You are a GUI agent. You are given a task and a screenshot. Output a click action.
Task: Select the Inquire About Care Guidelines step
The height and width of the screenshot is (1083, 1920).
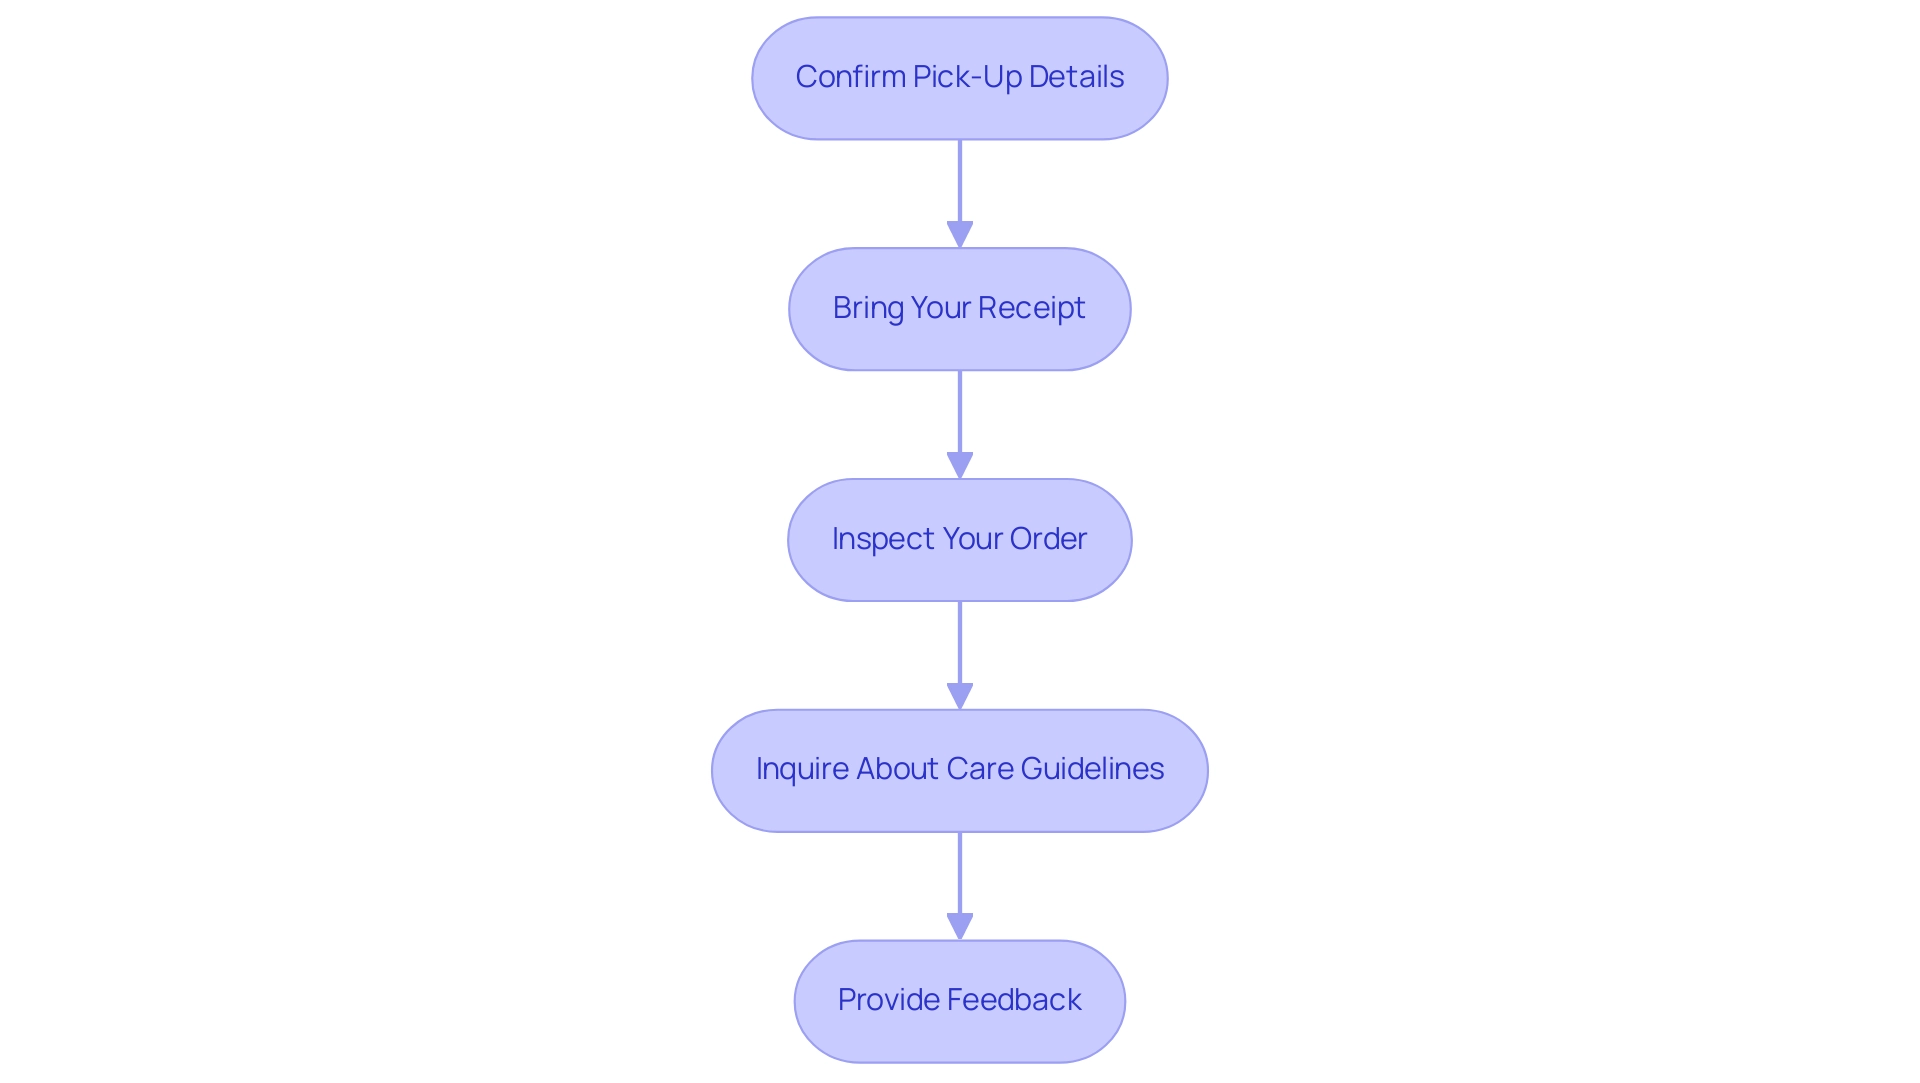coord(959,769)
